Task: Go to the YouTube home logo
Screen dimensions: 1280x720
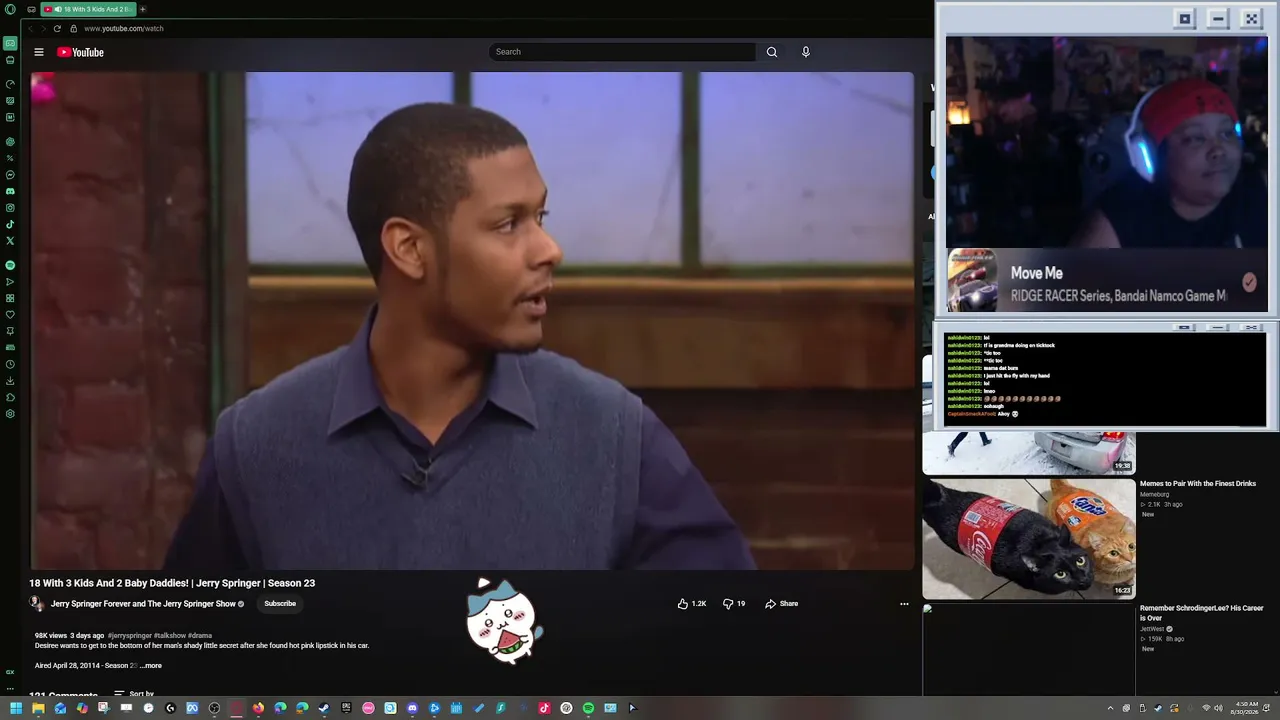Action: [x=80, y=52]
